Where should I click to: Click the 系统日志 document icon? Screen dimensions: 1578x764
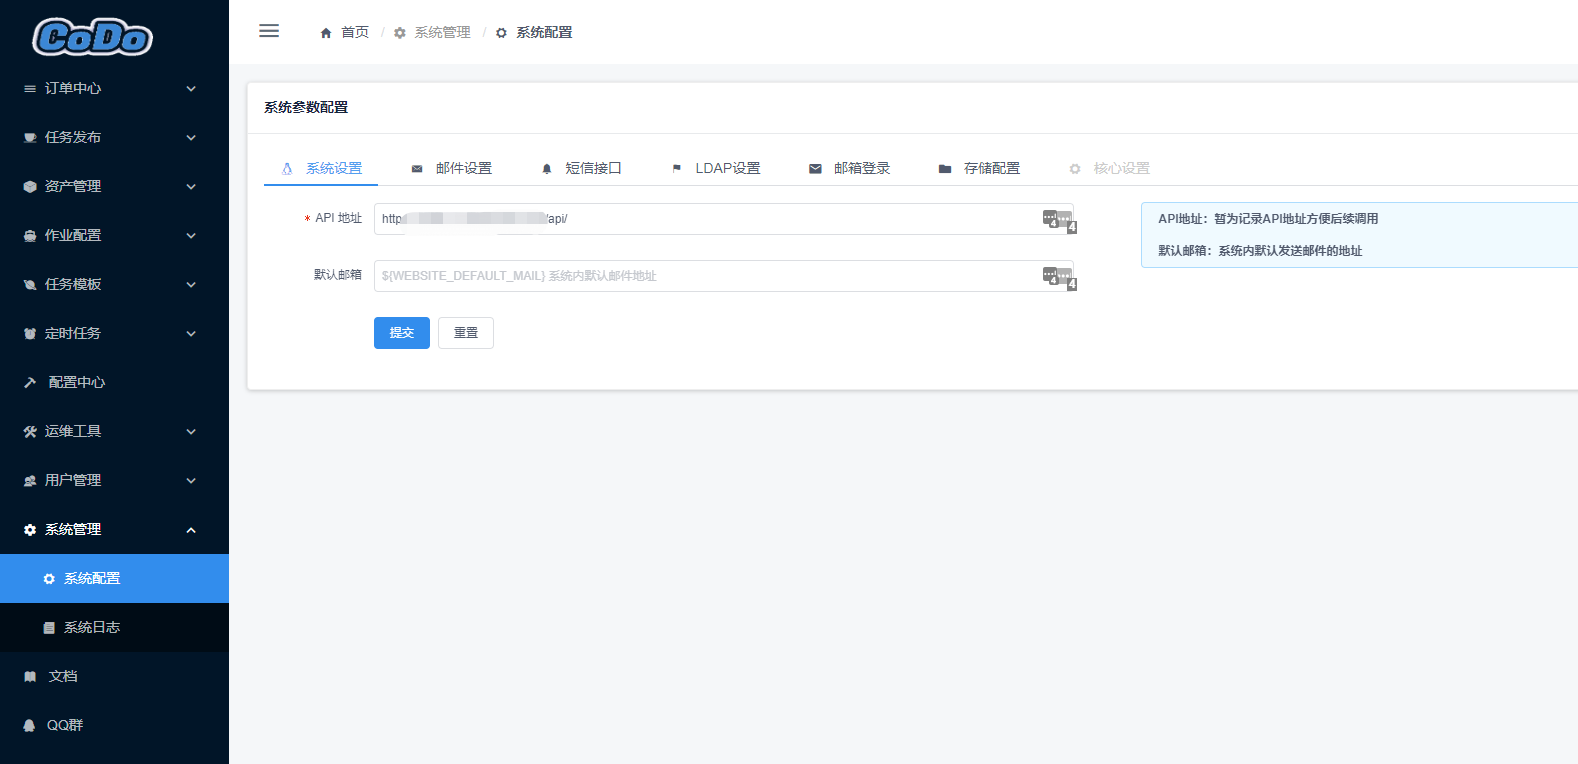tap(49, 628)
